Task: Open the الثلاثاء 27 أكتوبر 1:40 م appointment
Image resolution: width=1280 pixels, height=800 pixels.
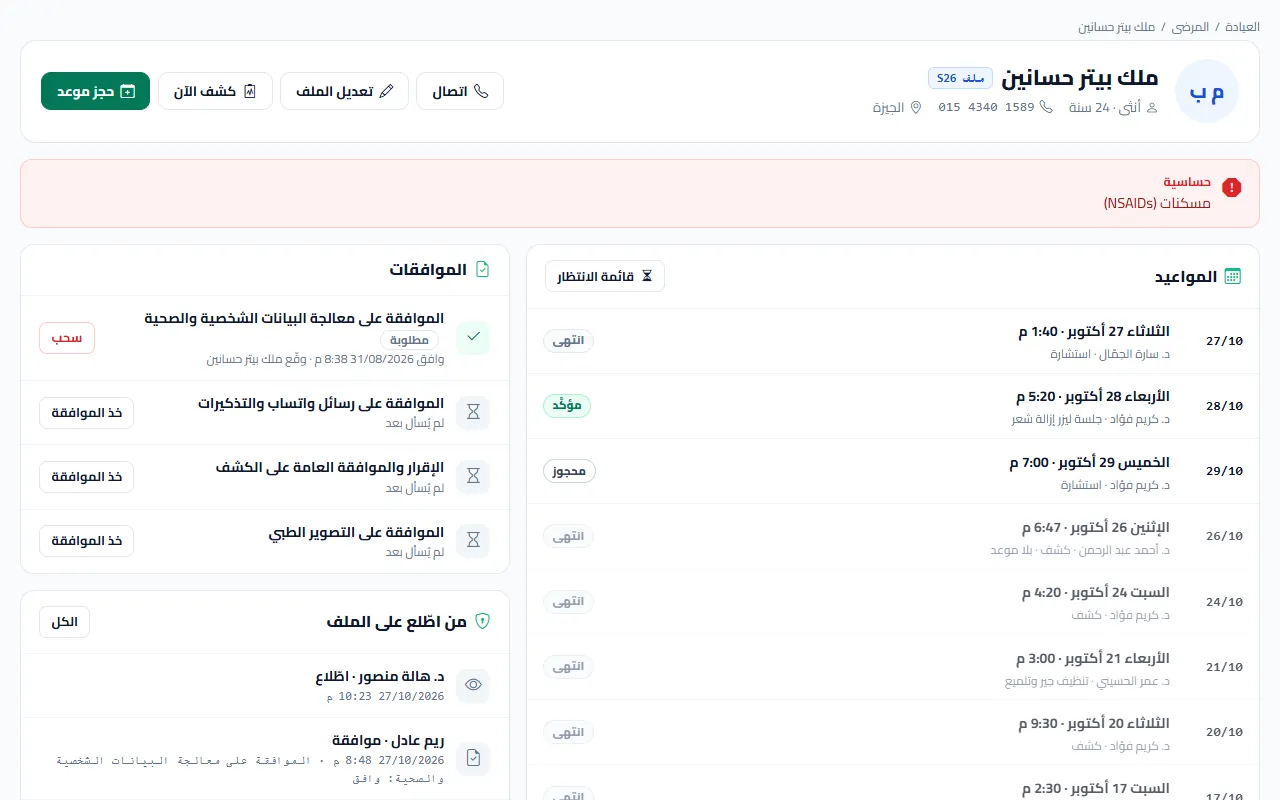Action: point(893,341)
